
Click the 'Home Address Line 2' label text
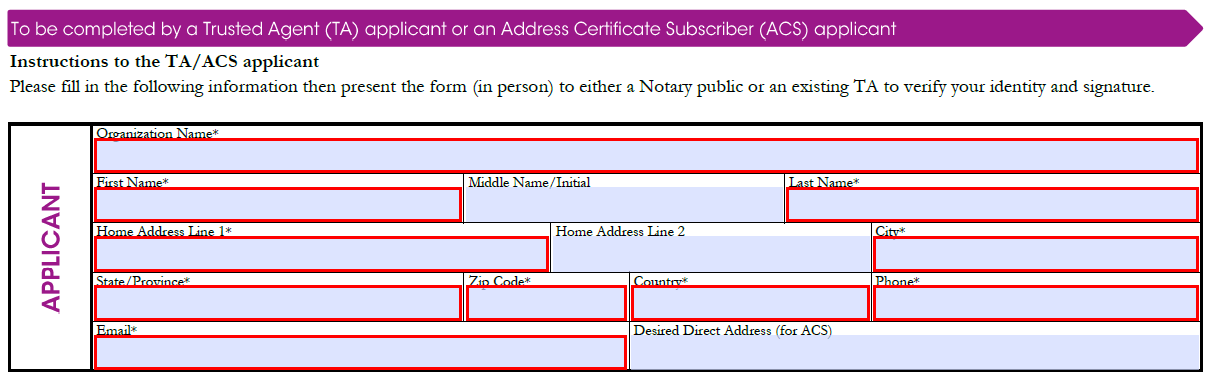620,231
